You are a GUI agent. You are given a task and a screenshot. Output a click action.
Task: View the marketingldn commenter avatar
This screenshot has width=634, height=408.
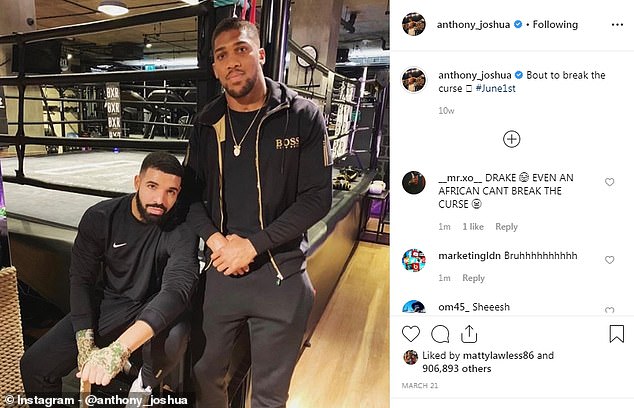(414, 260)
